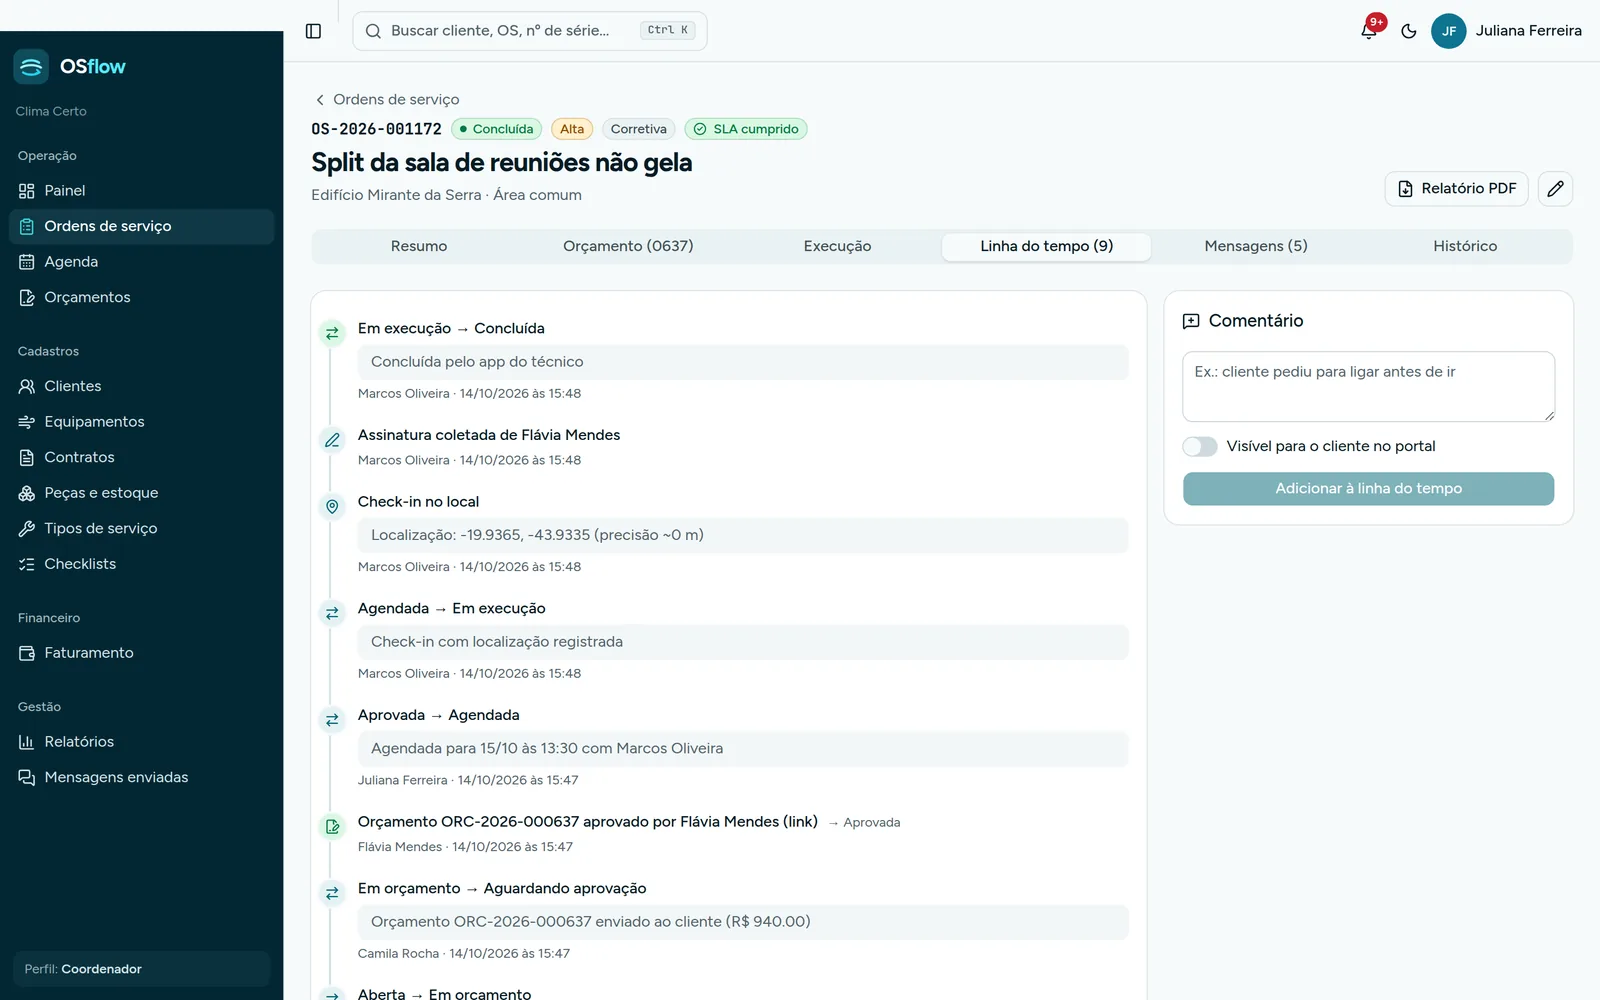
Task: Download the Relatório PDF
Action: pos(1456,188)
